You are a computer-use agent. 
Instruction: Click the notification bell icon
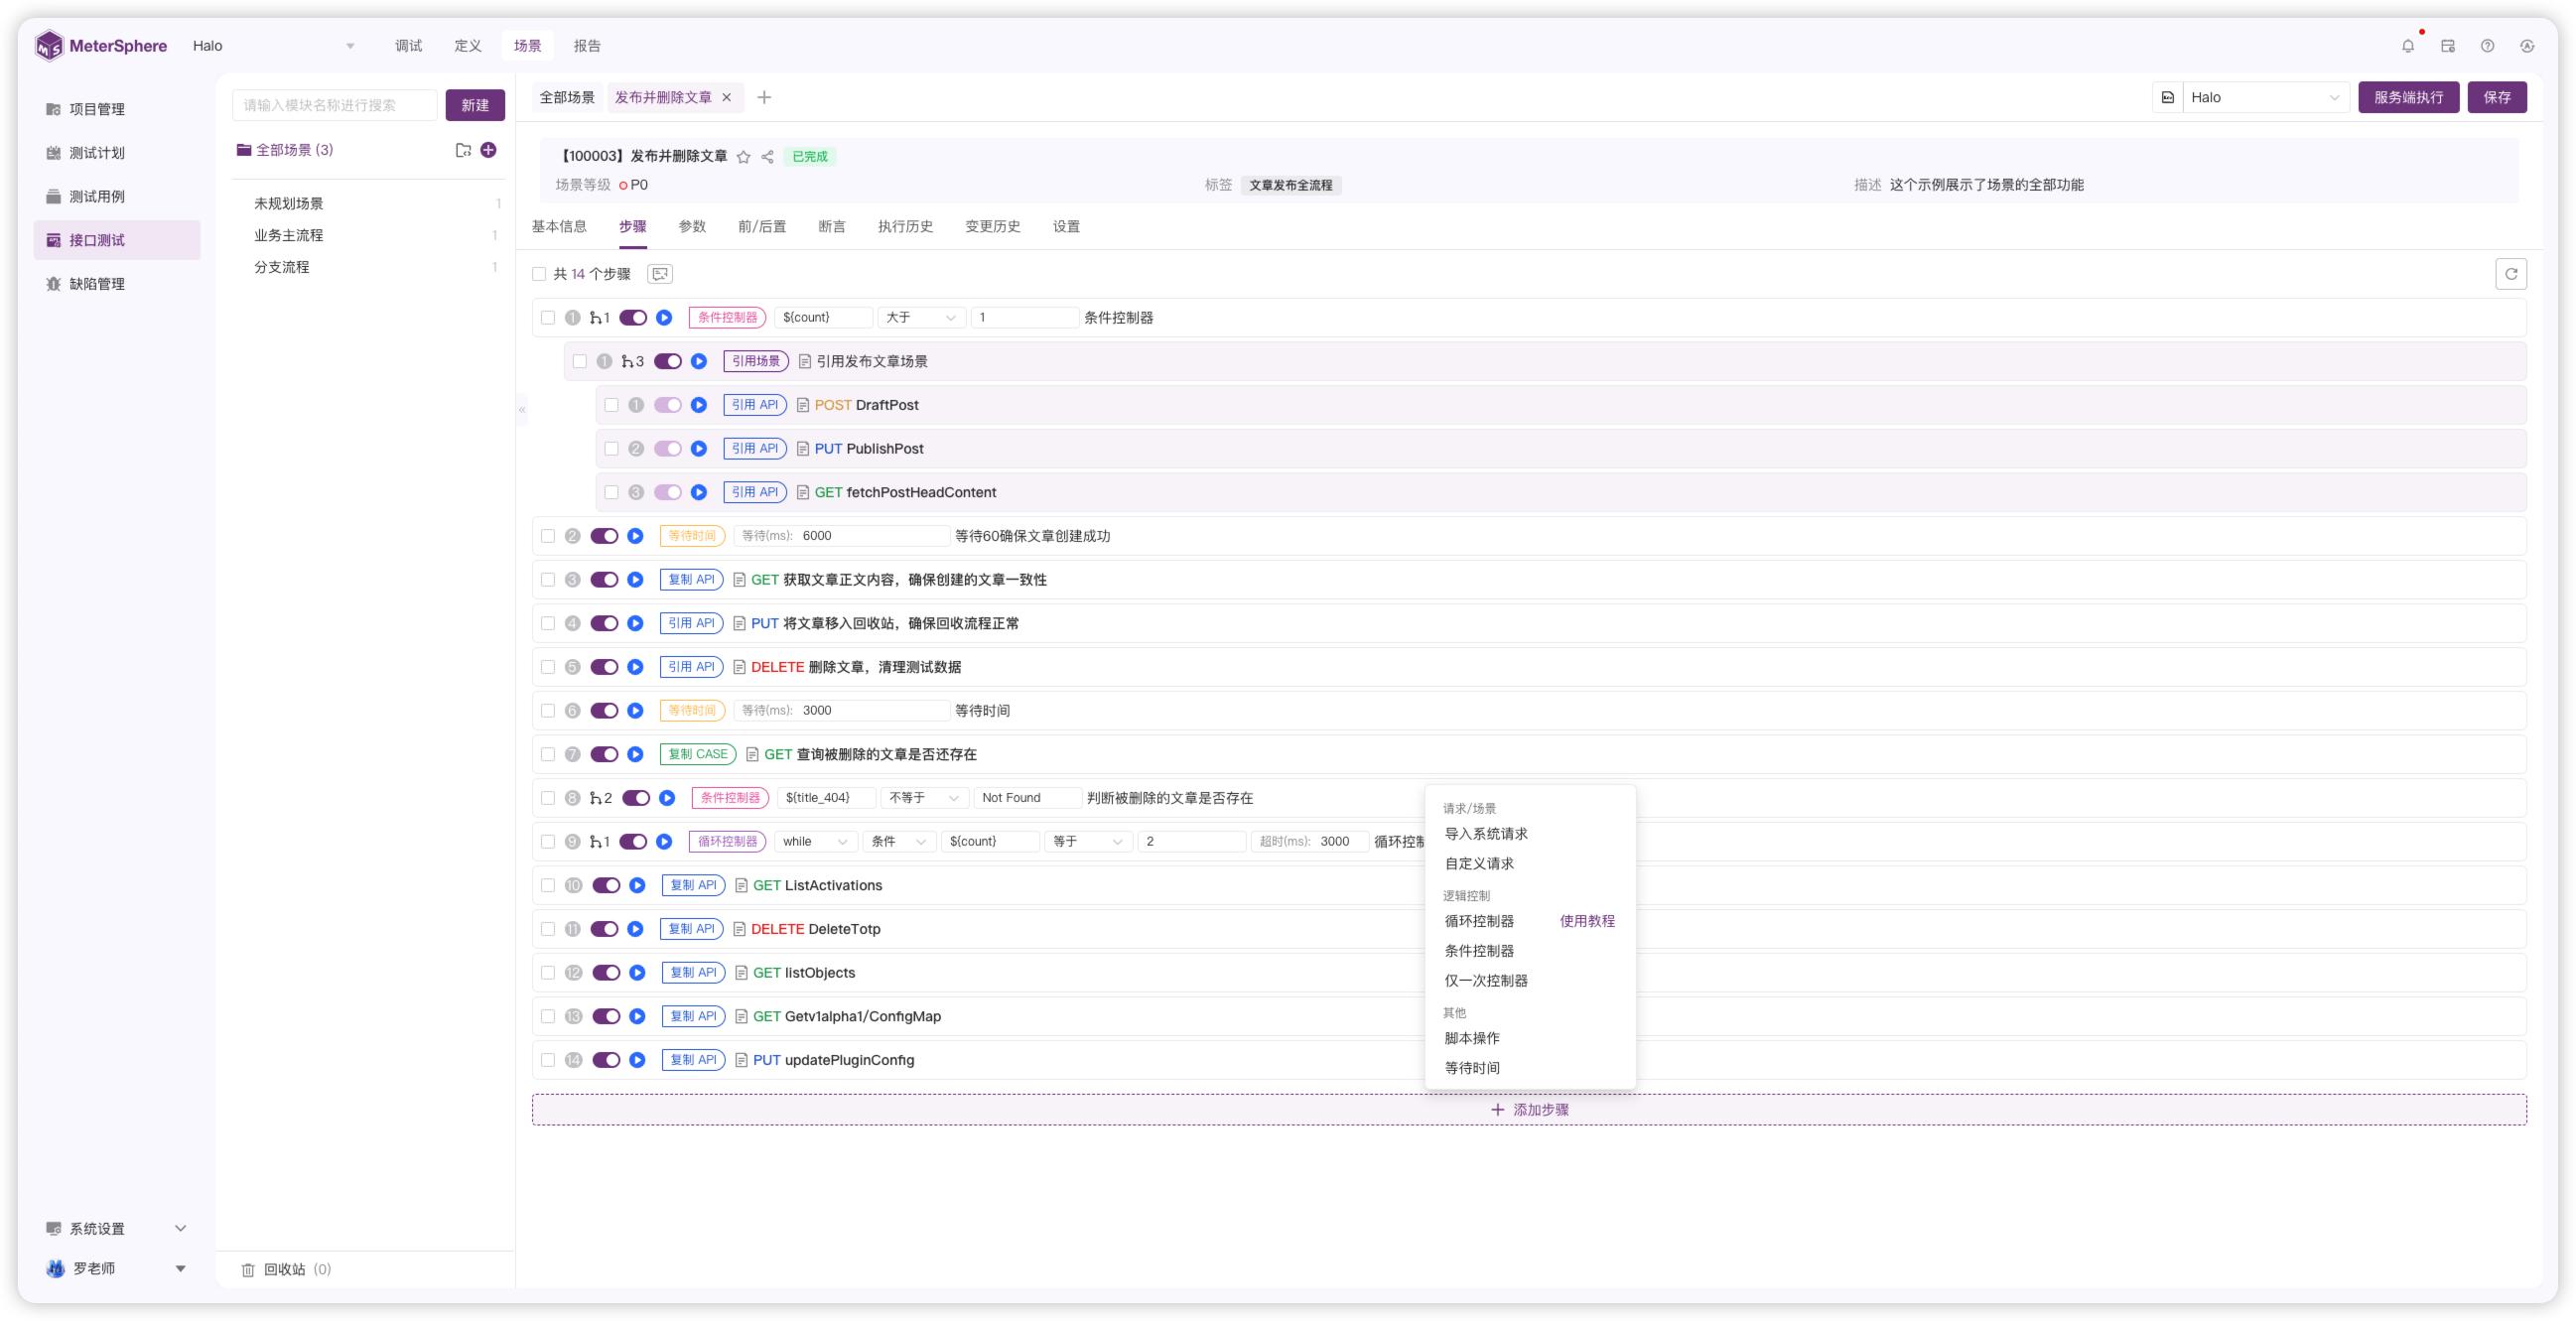tap(2407, 46)
